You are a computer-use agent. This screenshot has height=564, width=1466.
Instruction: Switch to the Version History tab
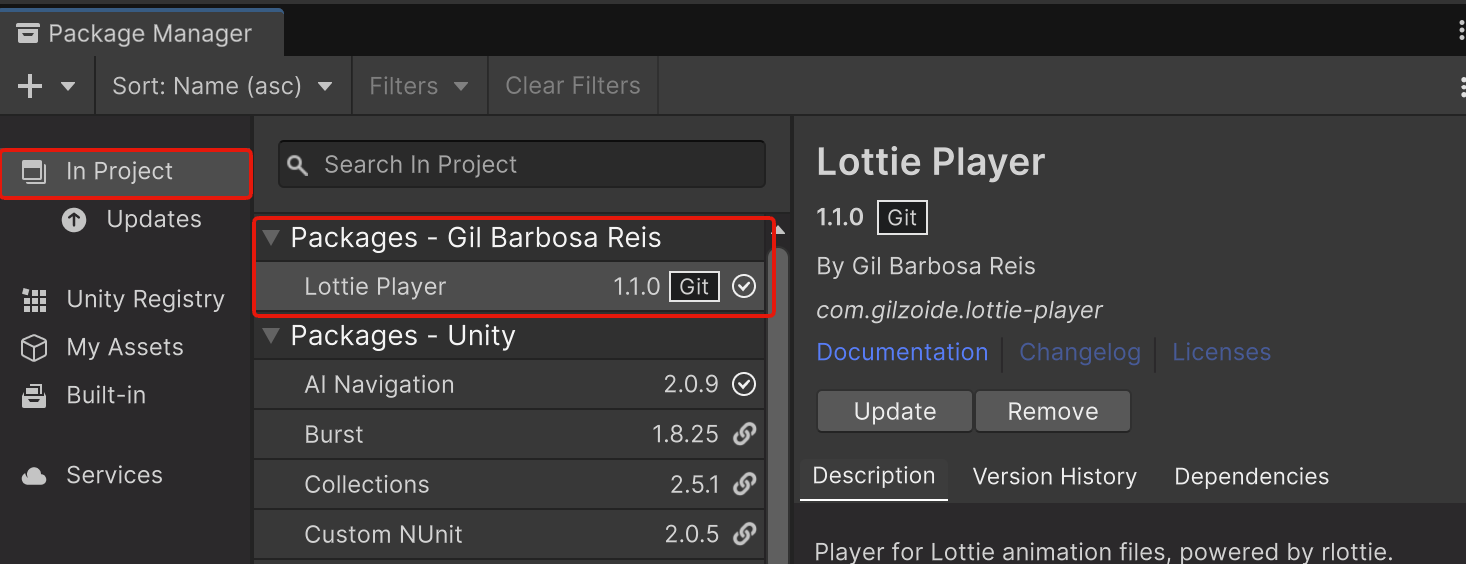pos(1054,477)
